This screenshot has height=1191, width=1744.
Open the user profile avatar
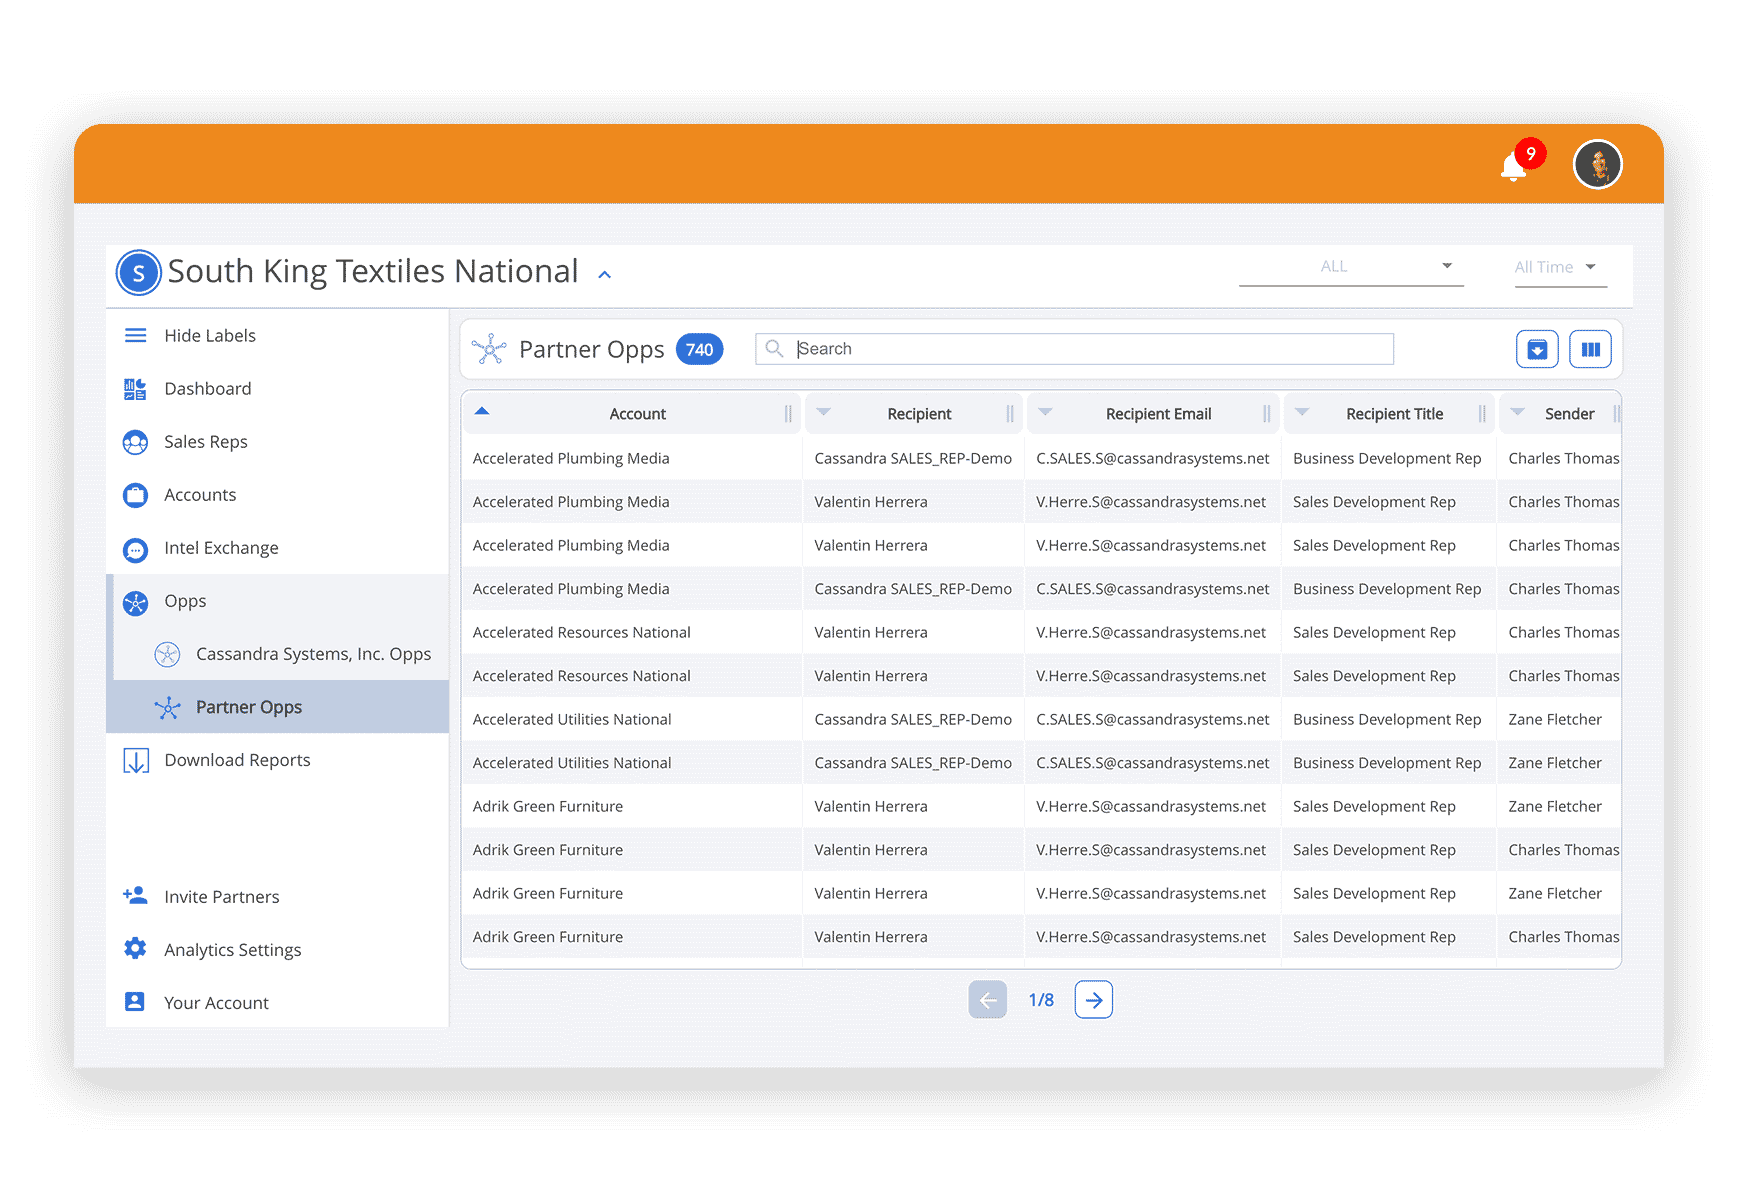pos(1597,164)
